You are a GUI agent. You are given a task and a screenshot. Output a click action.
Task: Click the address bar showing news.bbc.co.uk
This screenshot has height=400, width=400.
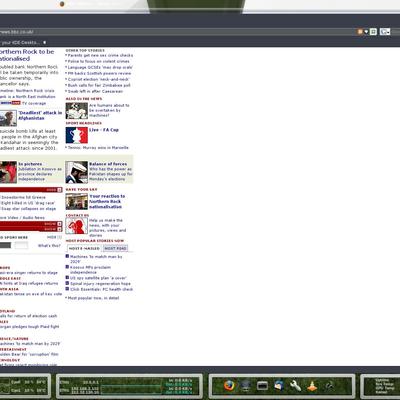(x=177, y=32)
